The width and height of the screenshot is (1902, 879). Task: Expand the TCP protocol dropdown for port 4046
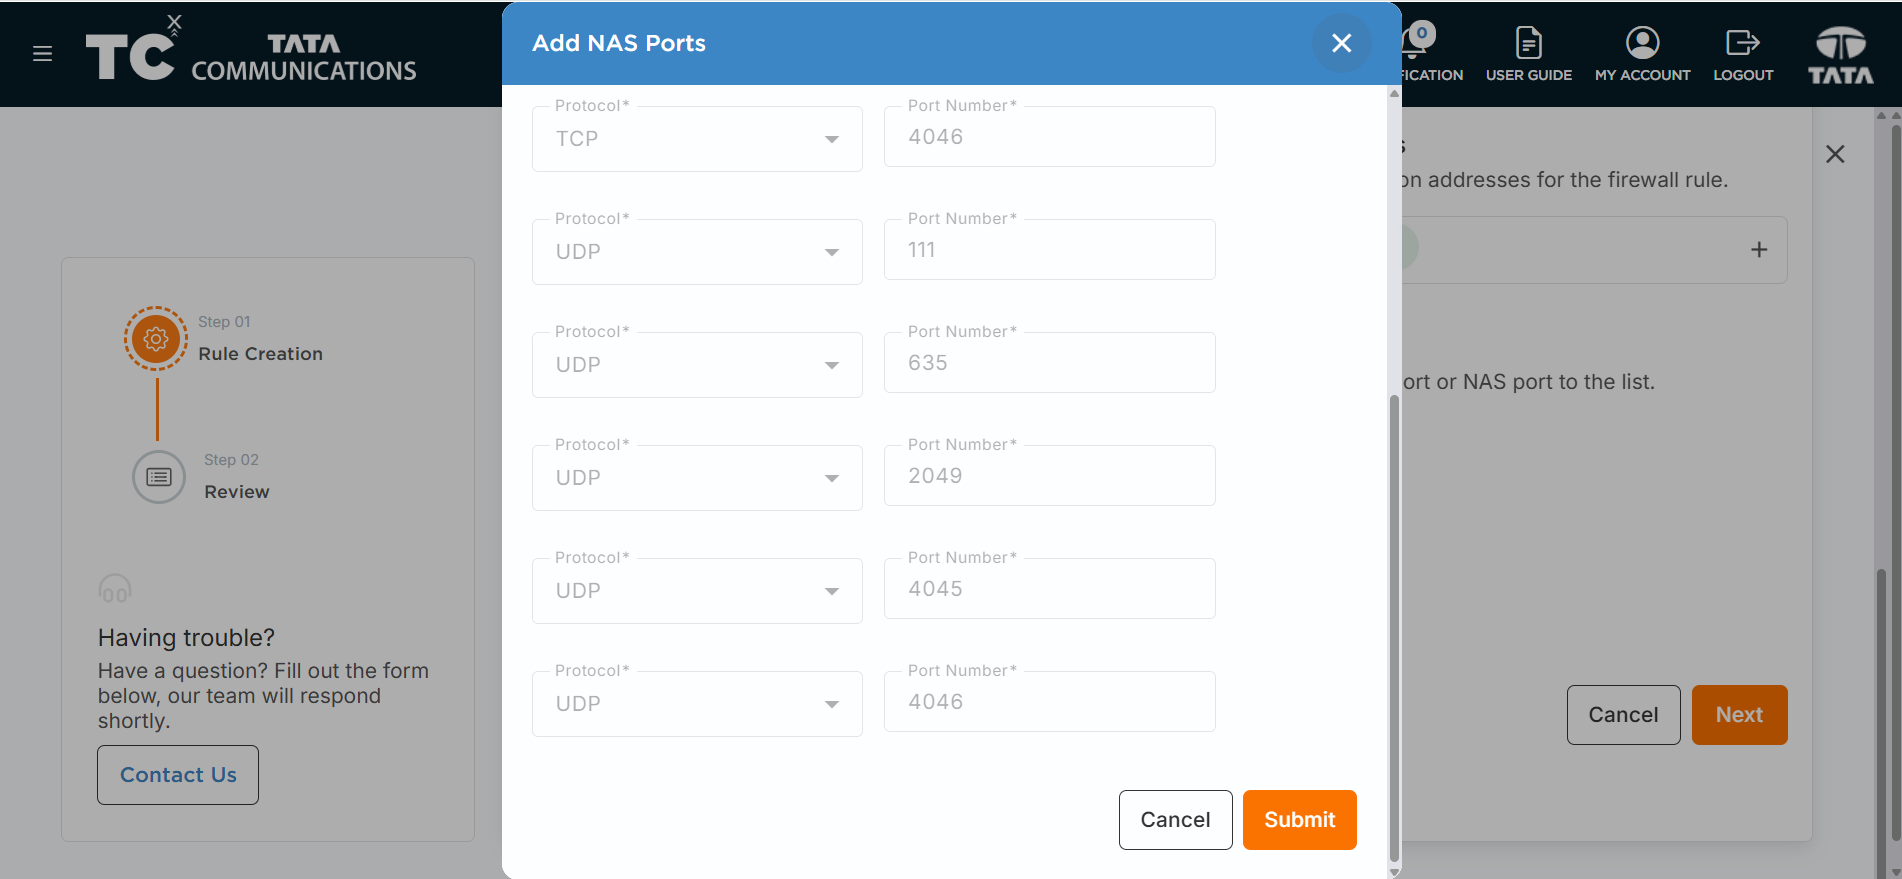click(697, 139)
